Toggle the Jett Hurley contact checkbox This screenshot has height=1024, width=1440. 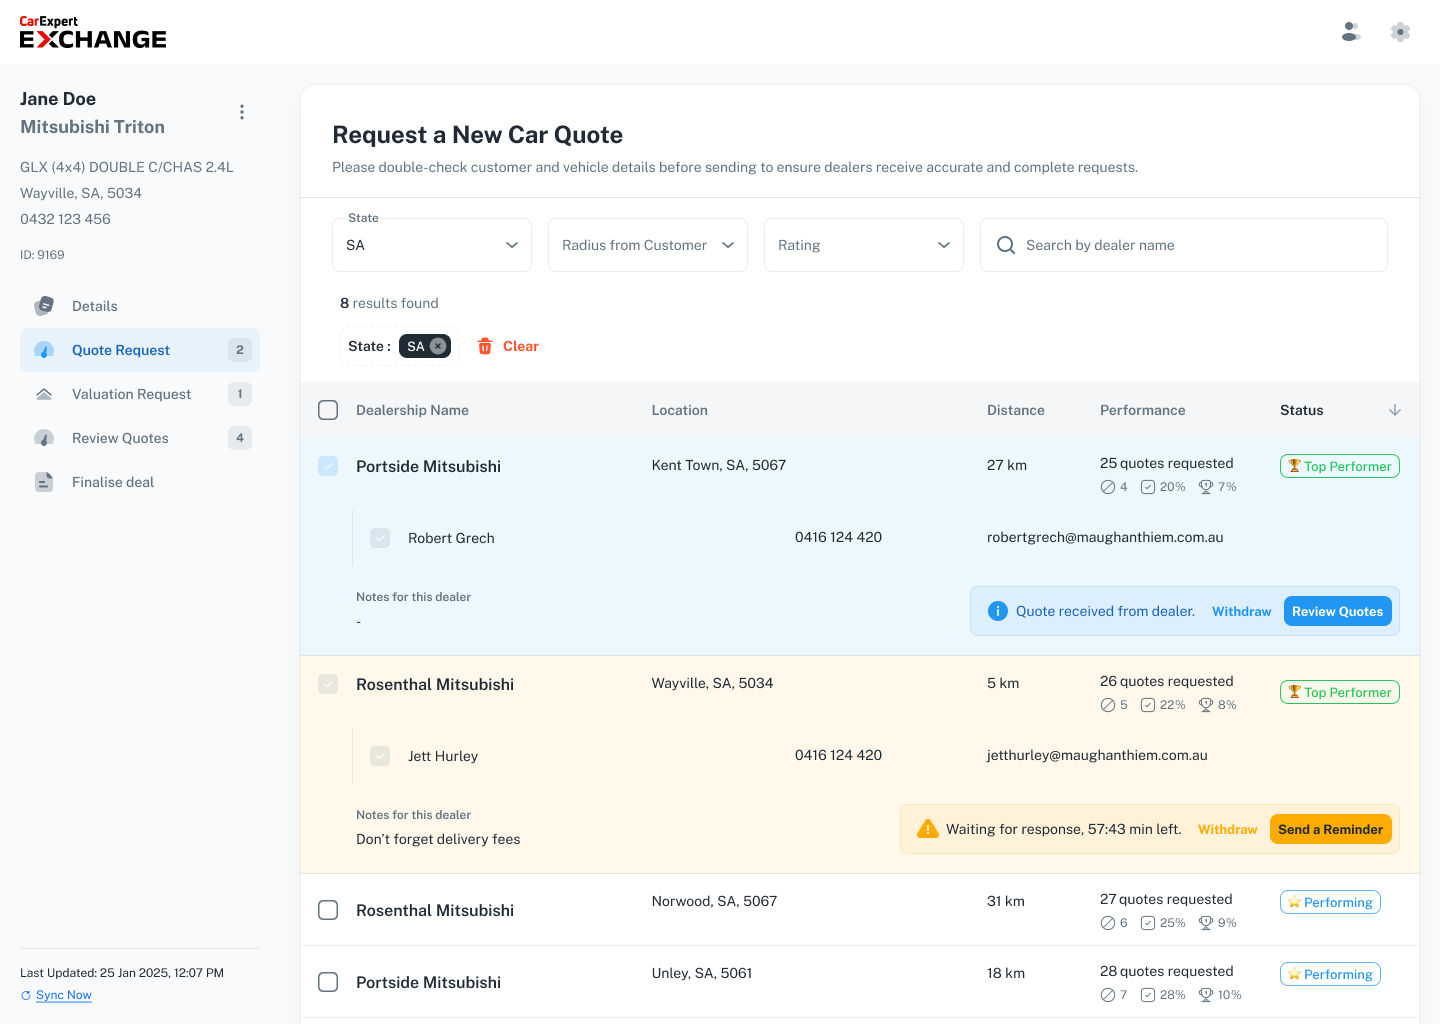pos(380,756)
